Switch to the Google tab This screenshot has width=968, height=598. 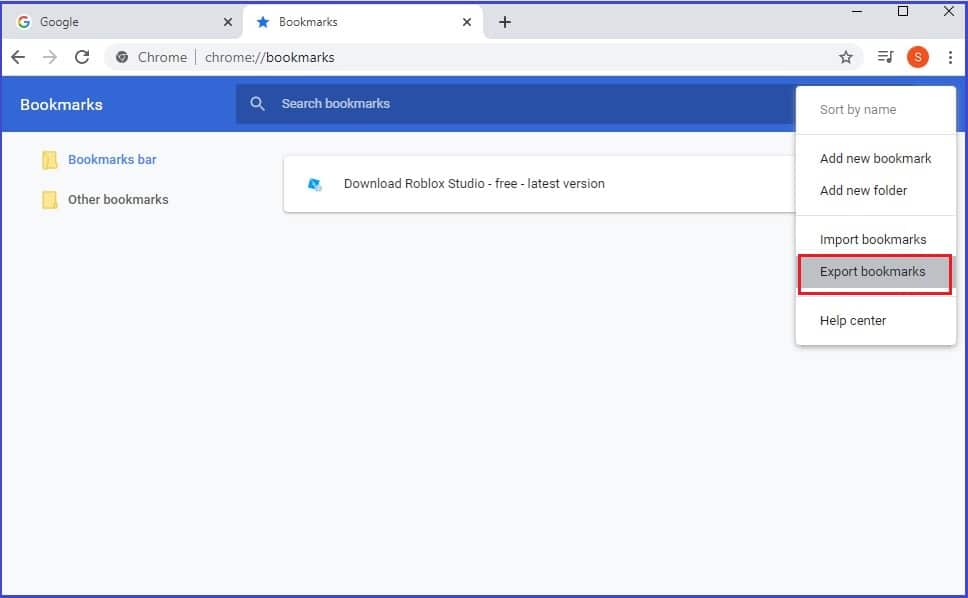[x=120, y=21]
